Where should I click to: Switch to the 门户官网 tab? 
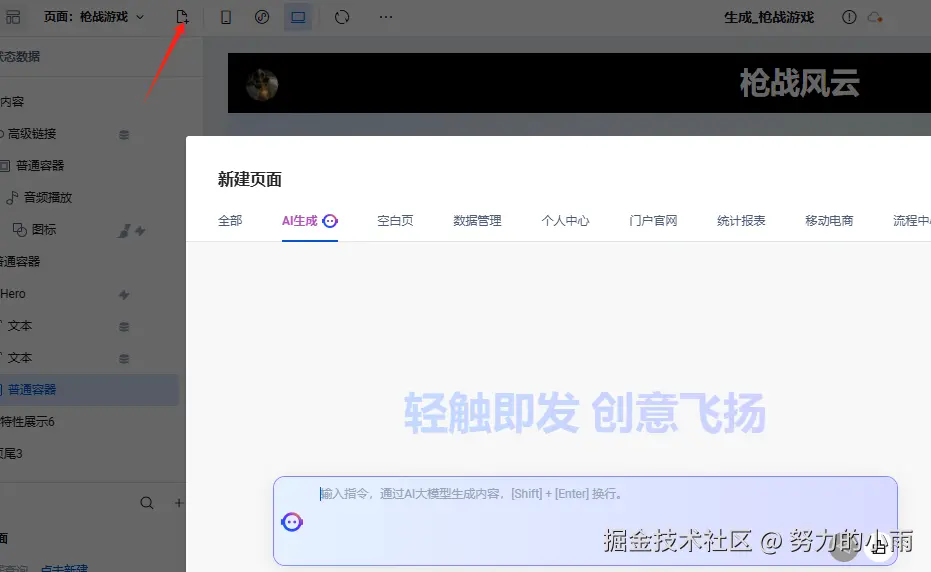(653, 220)
